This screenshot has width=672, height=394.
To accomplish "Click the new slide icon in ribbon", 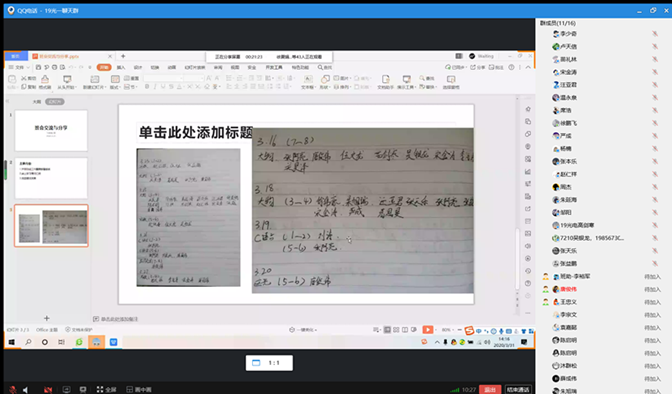I will (95, 81).
